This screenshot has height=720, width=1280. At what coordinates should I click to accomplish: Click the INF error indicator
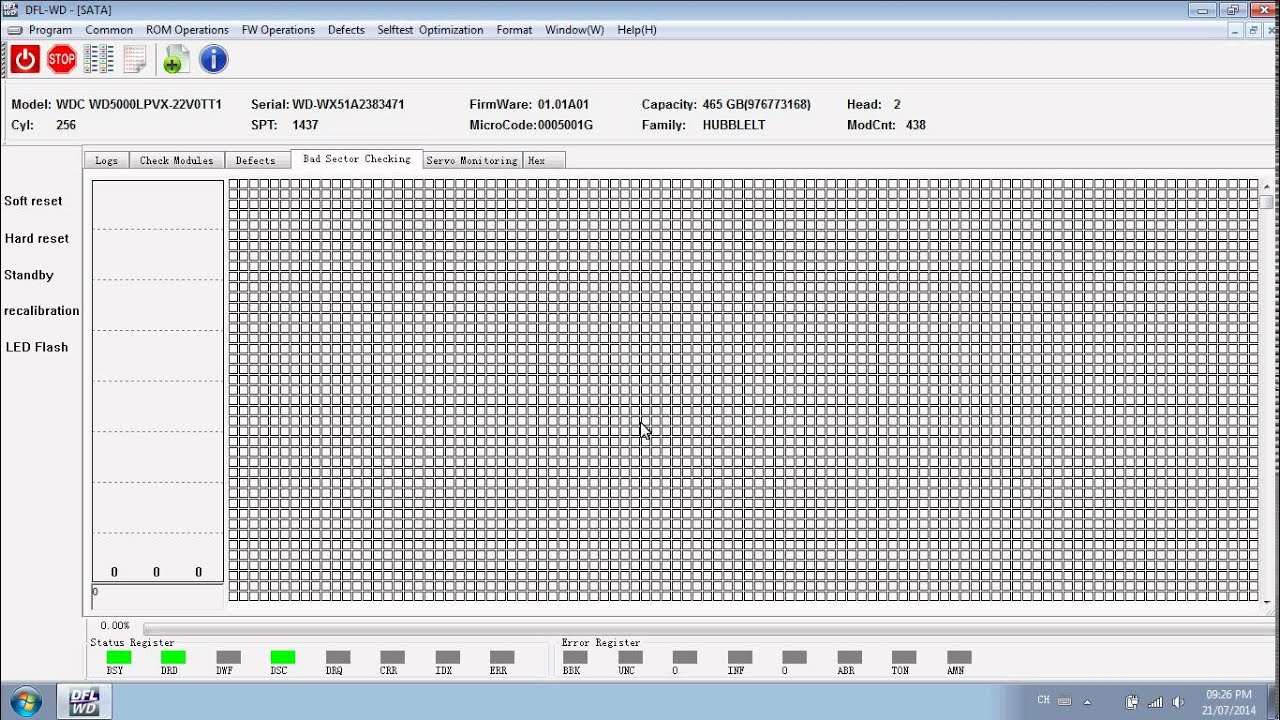740,657
